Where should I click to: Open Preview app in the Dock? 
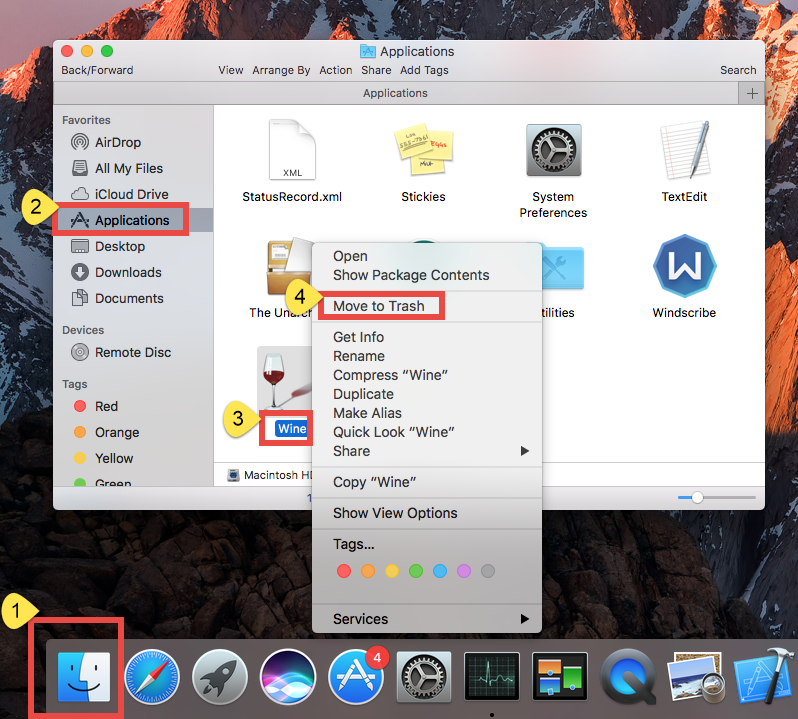click(x=696, y=677)
